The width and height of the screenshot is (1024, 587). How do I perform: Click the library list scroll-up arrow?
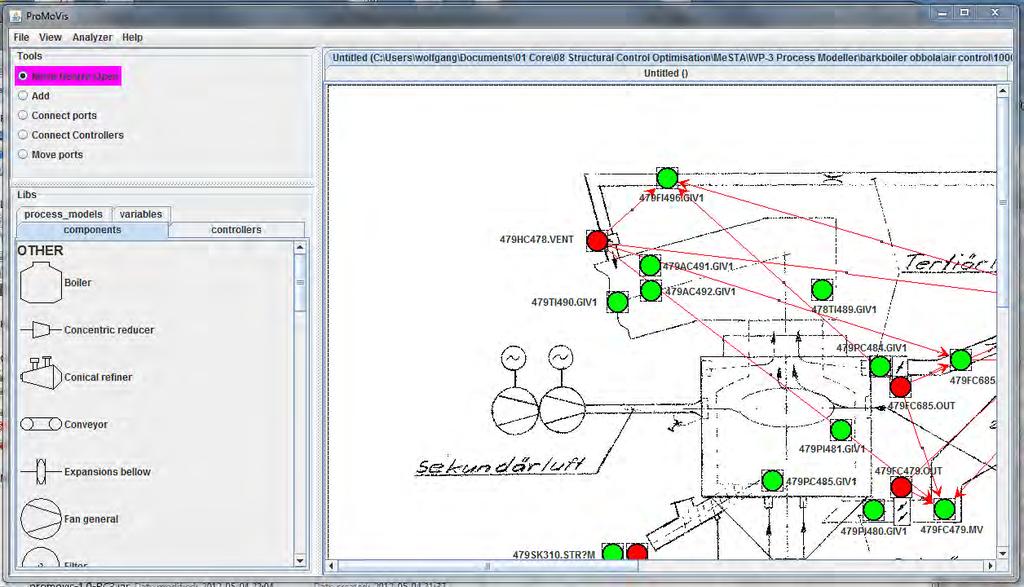[x=300, y=247]
